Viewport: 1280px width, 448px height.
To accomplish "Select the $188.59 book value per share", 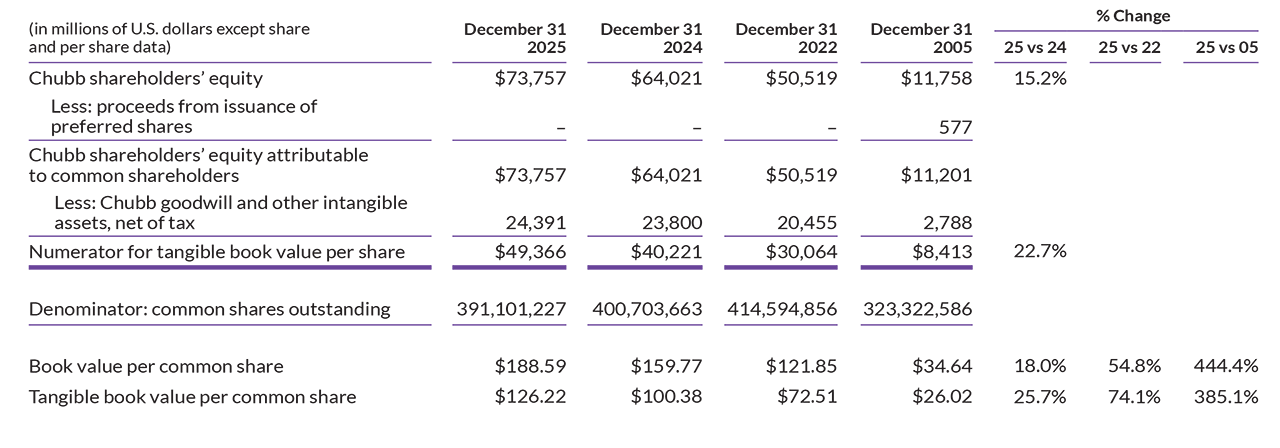I will click(x=531, y=366).
